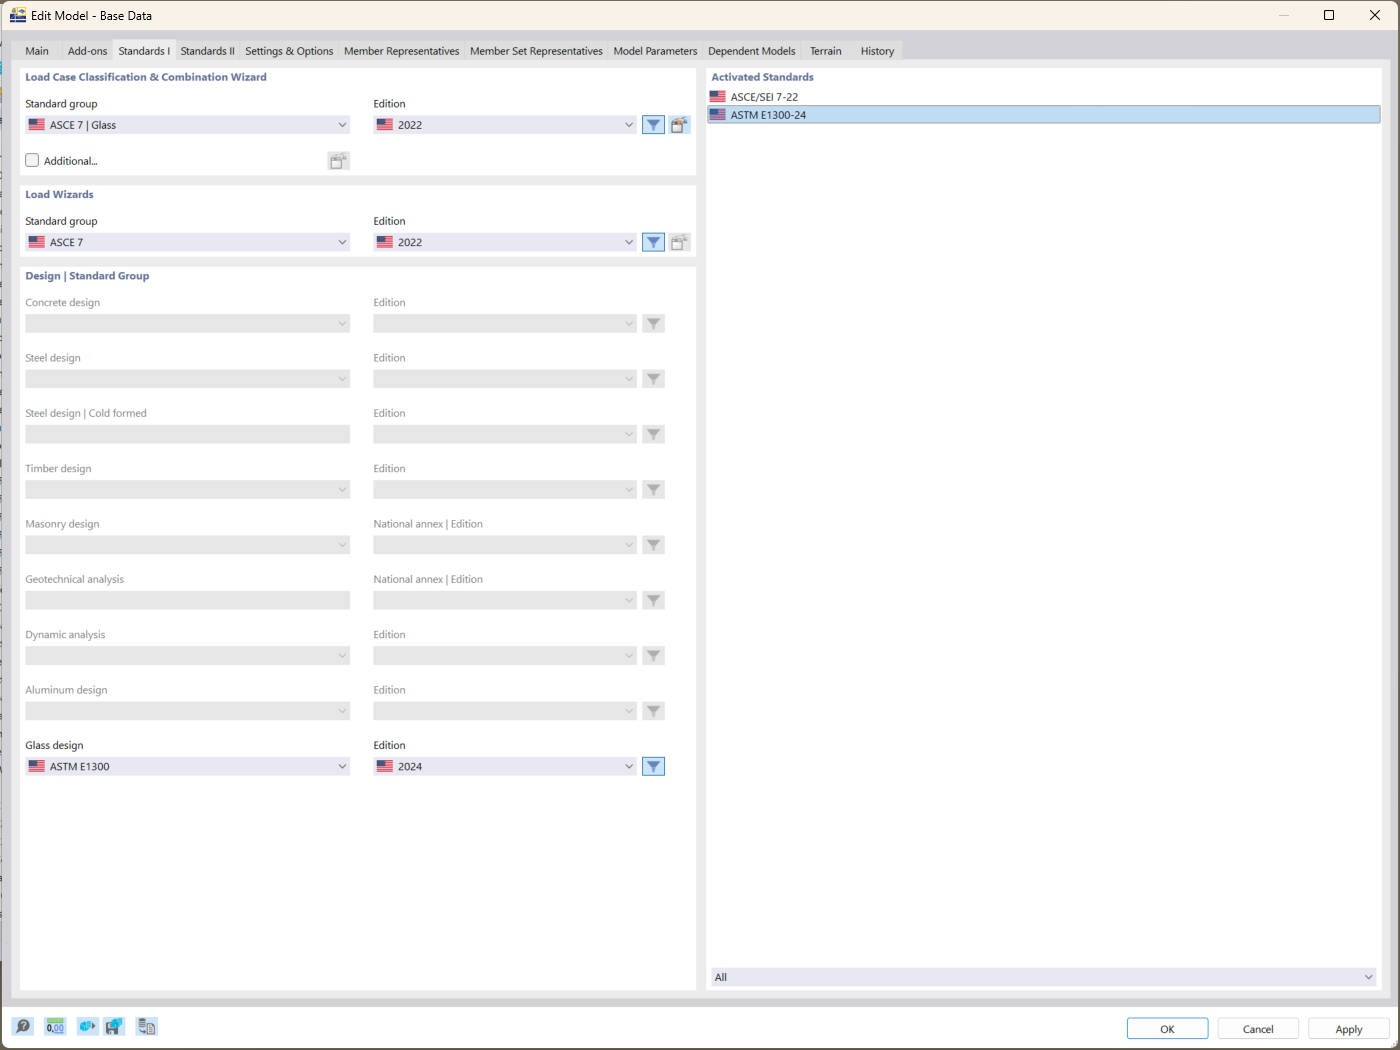1400x1050 pixels.
Task: Open the Glass design dropdown showing ASTM E1300
Action: [x=187, y=765]
